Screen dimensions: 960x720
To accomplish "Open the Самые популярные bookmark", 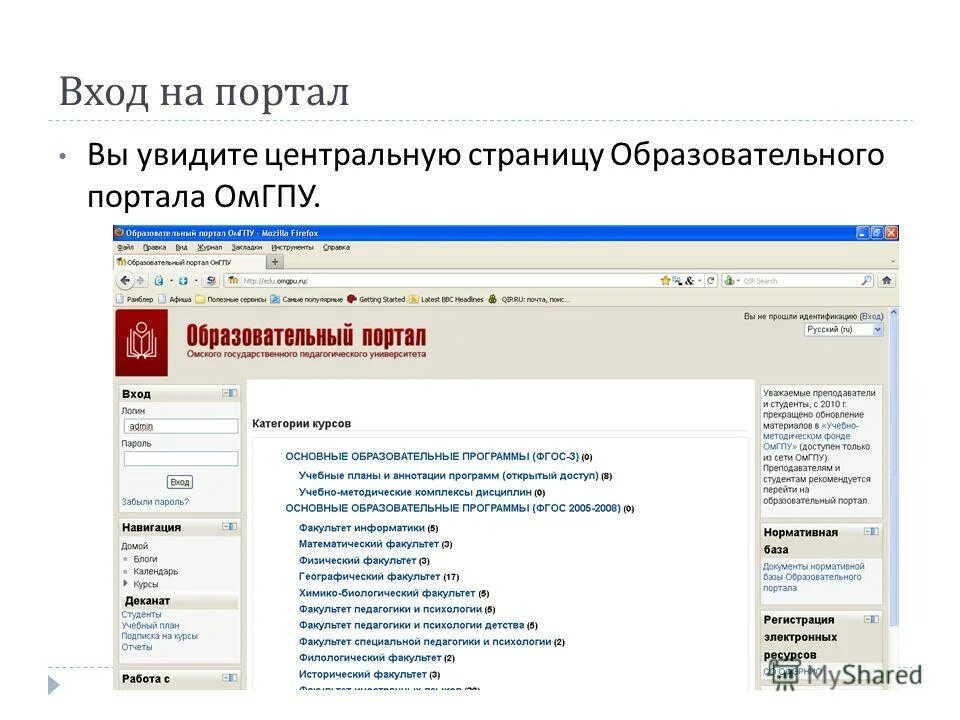I will (x=306, y=299).
